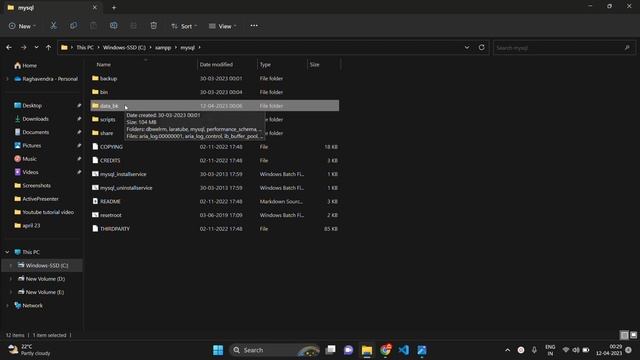Collapse the This PC tree node
Viewport: 640px width, 360px height.
7,252
